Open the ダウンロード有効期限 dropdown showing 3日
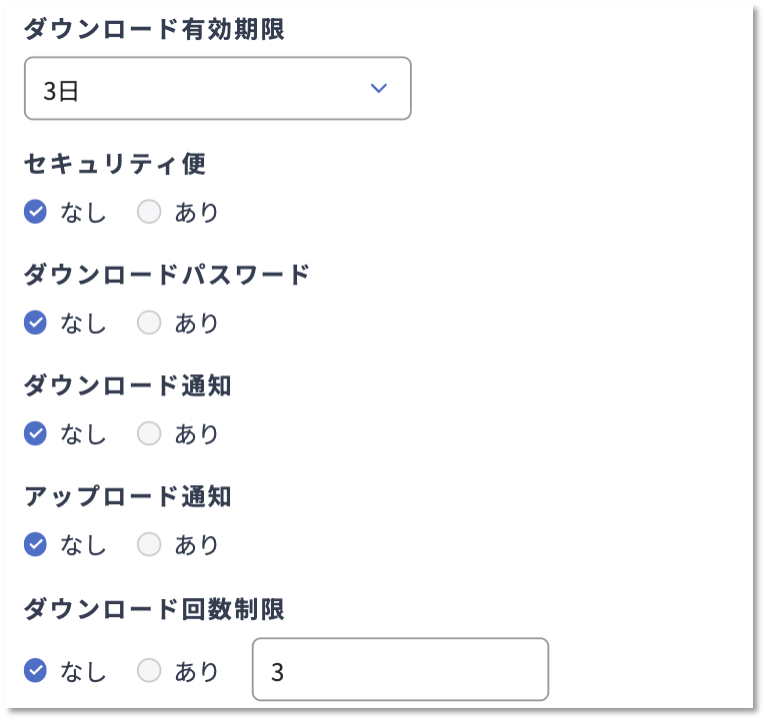766x722 pixels. pos(200,89)
